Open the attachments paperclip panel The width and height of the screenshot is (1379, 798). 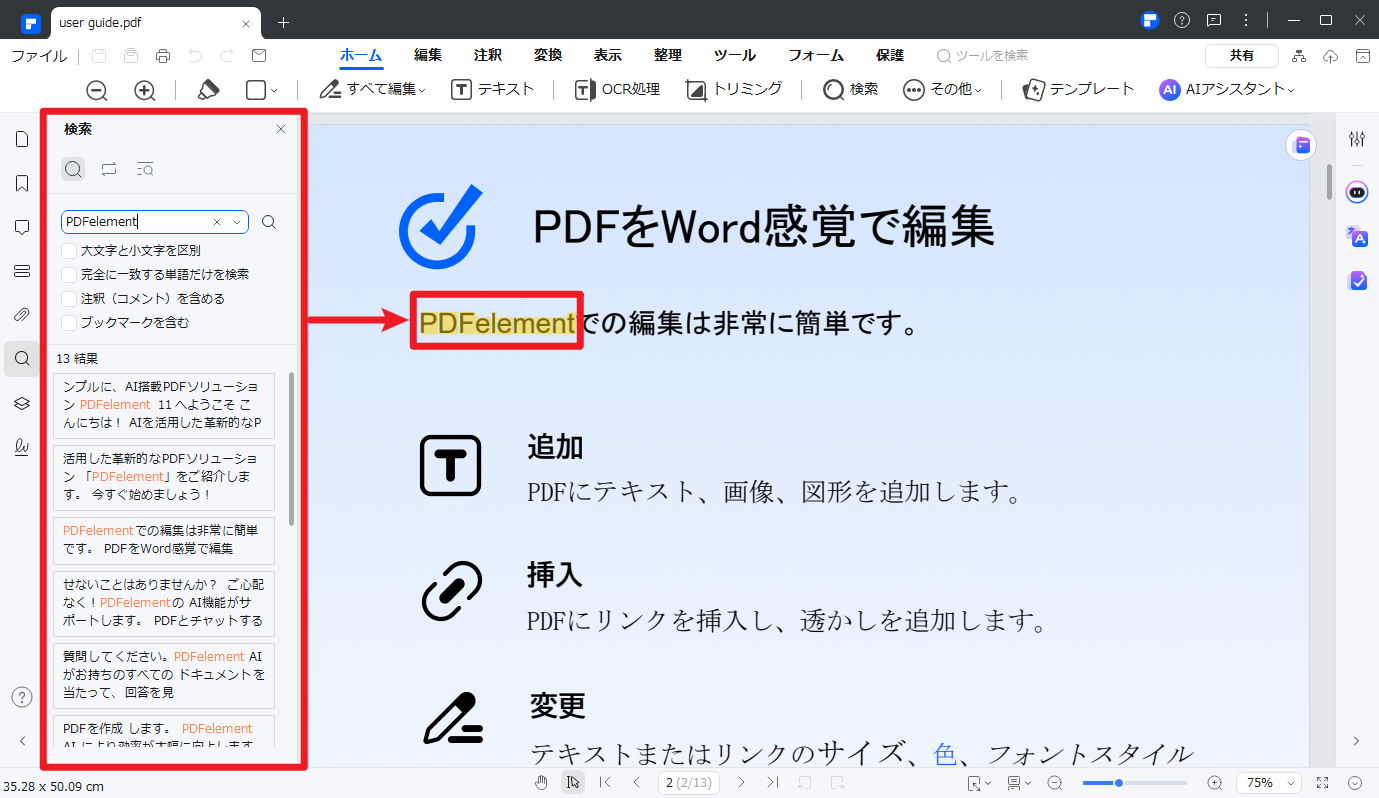click(x=22, y=315)
